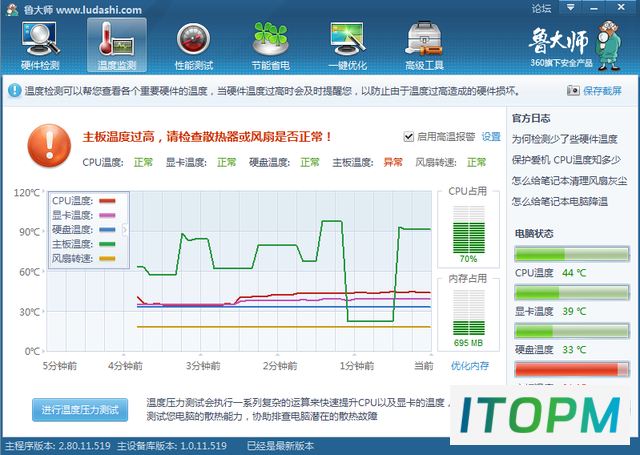Click the 当前 time axis label
The width and height of the screenshot is (640, 455).
click(424, 366)
